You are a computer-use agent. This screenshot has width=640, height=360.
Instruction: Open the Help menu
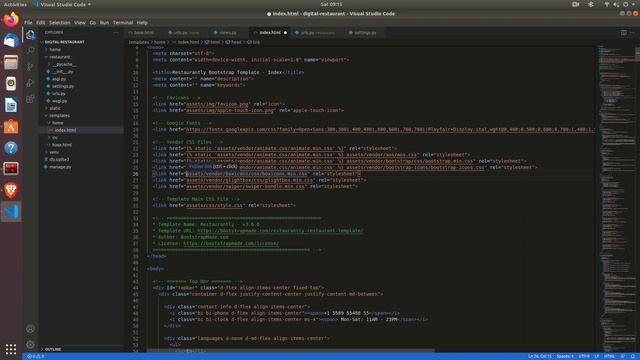tap(142, 22)
